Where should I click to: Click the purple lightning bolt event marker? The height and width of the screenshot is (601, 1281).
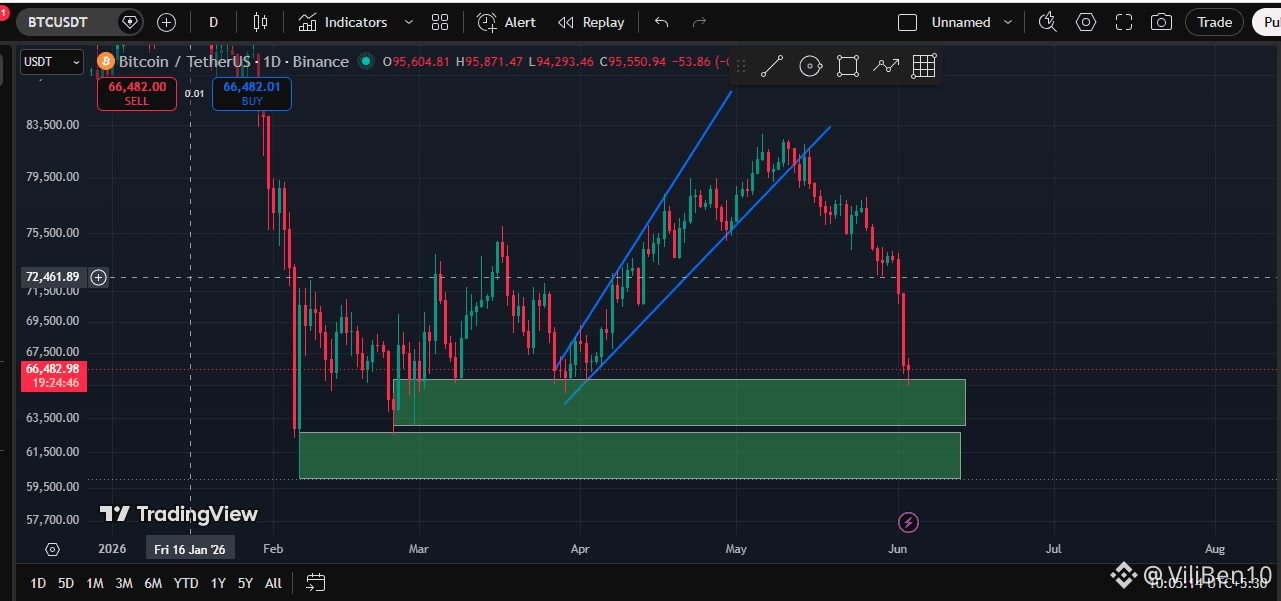click(908, 522)
